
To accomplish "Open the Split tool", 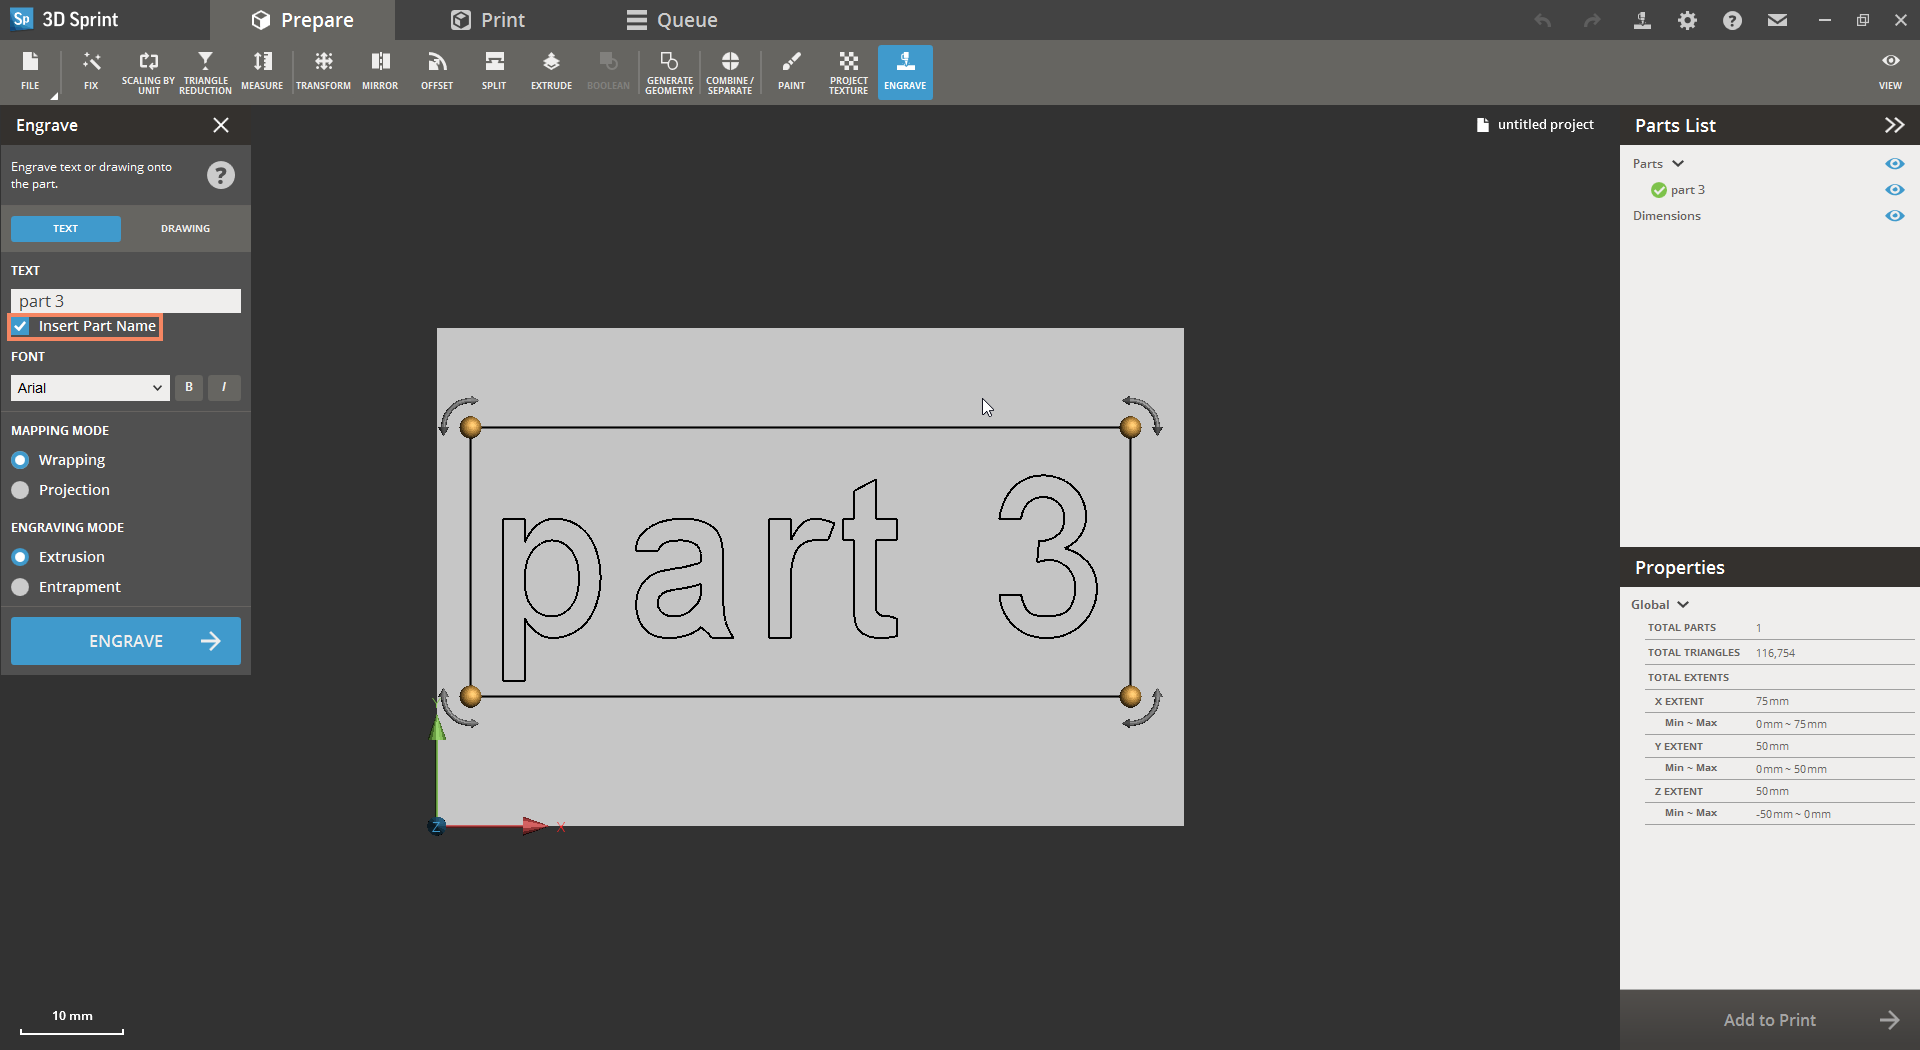I will click(494, 72).
